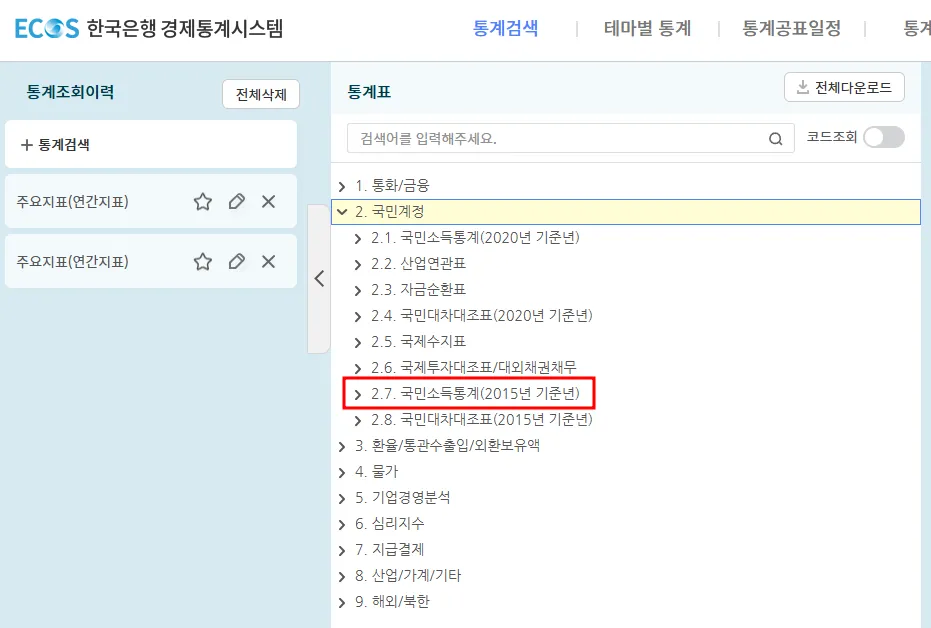
Task: Select 3. 환율/통관수출입/외환보유액 row text
Action: [x=447, y=445]
